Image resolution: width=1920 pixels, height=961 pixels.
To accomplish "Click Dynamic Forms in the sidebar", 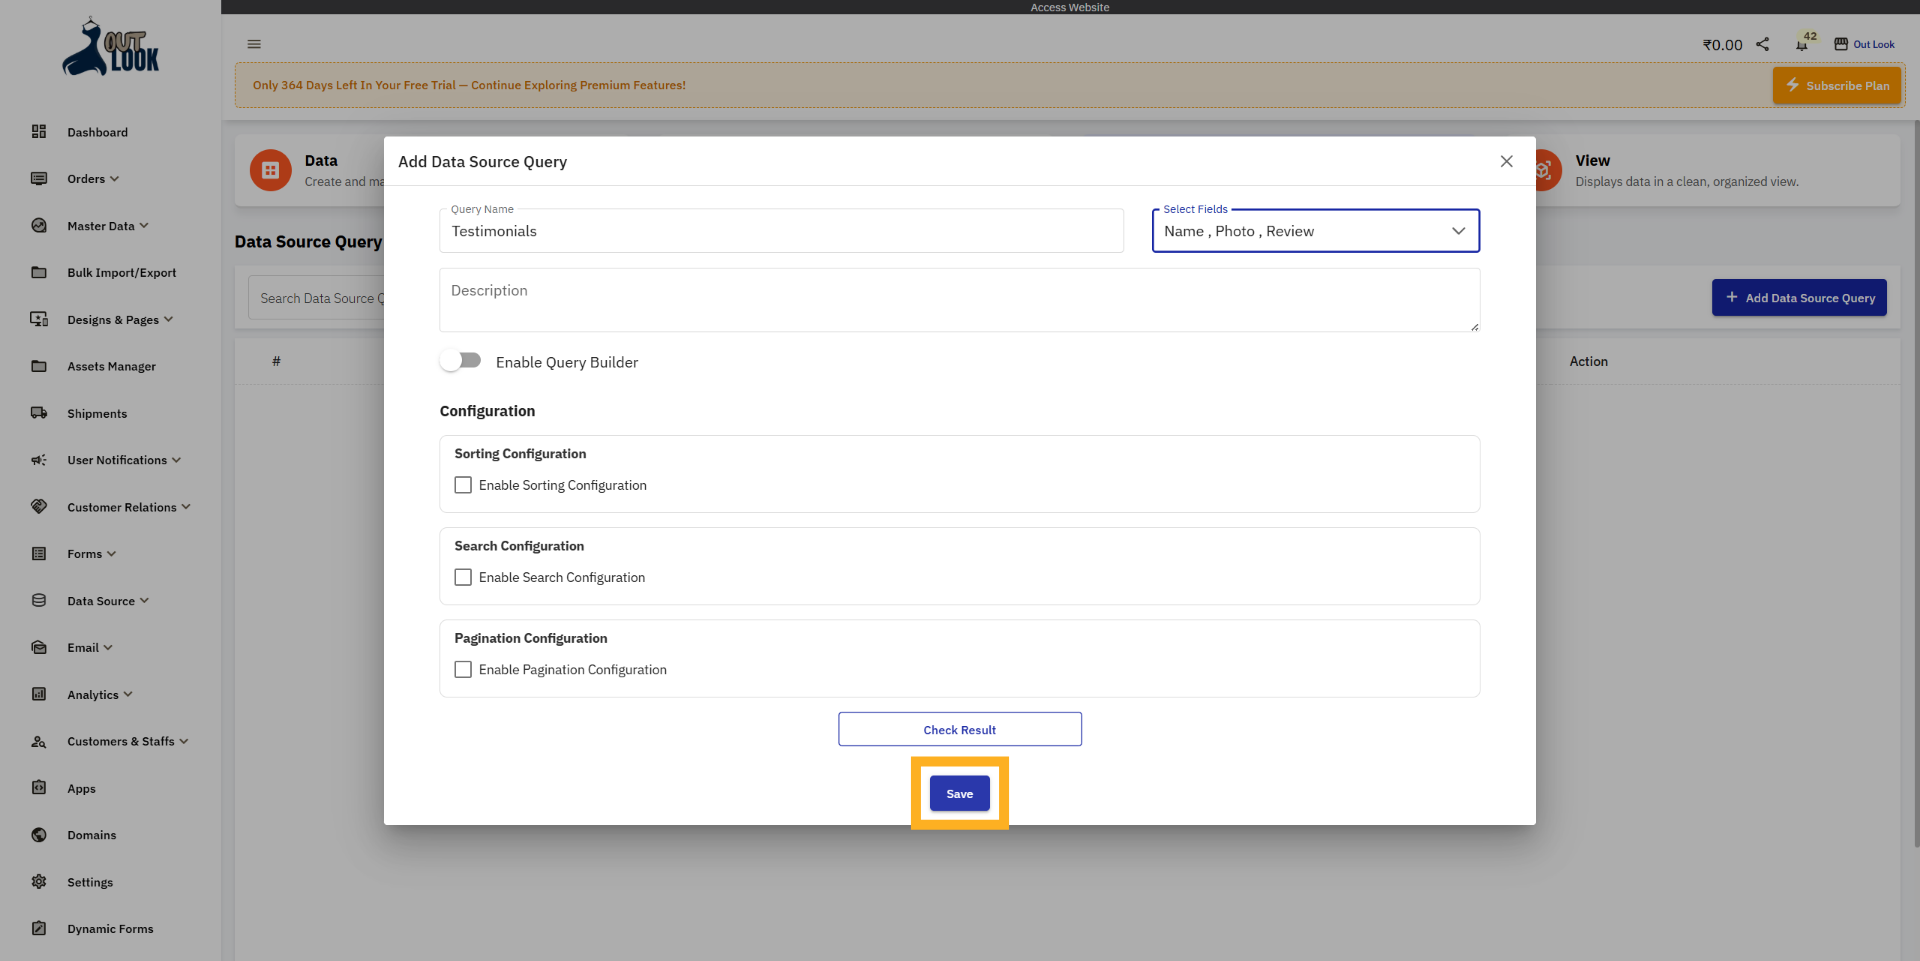I will (109, 928).
